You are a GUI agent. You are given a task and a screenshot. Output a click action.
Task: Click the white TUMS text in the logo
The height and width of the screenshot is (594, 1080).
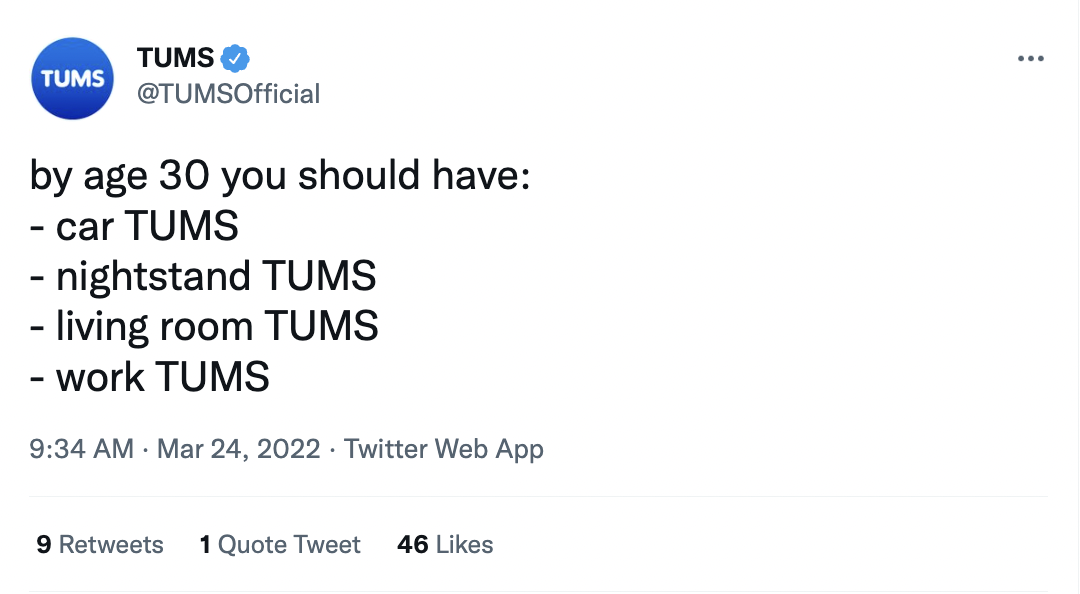[x=72, y=79]
